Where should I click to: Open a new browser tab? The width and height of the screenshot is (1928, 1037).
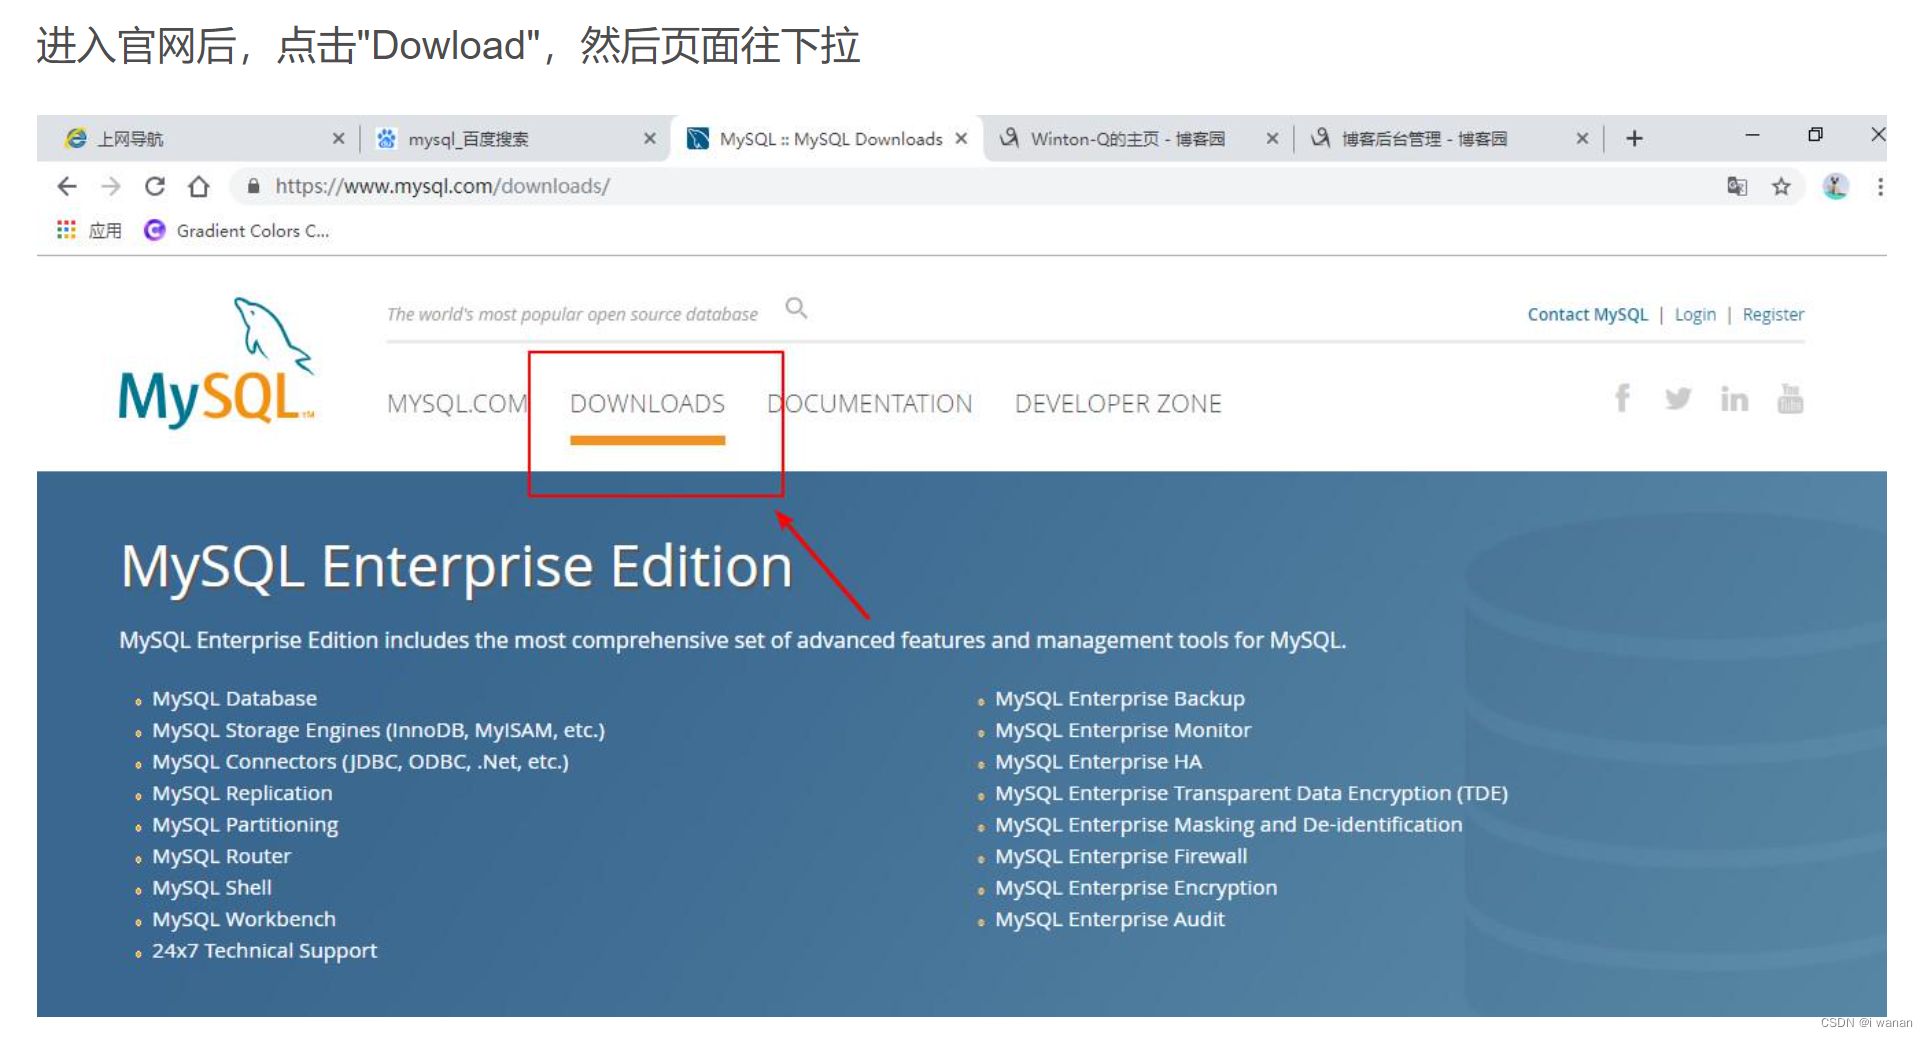1634,138
